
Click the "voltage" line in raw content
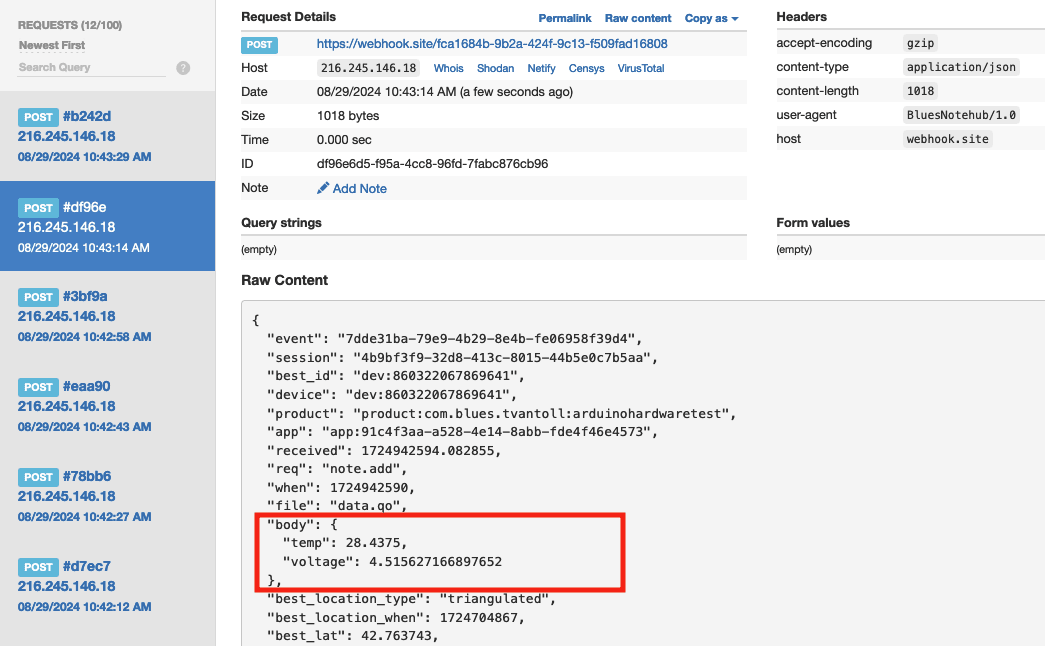[x=392, y=561]
